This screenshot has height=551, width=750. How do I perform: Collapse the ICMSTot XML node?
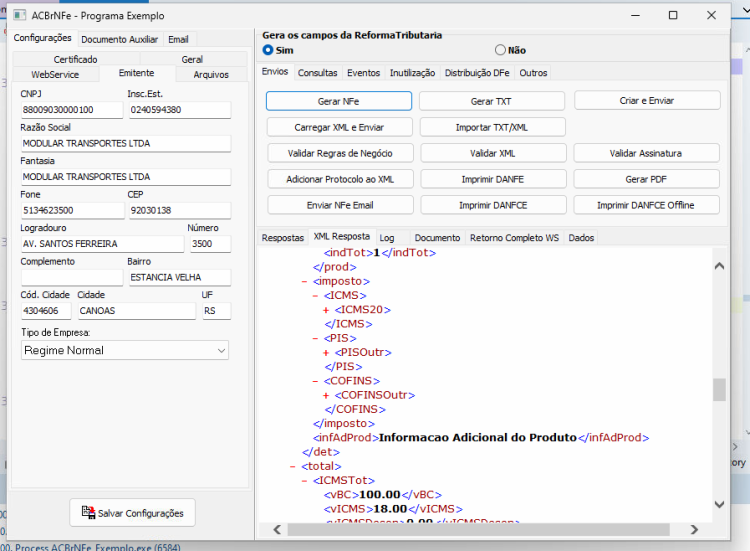tap(304, 481)
